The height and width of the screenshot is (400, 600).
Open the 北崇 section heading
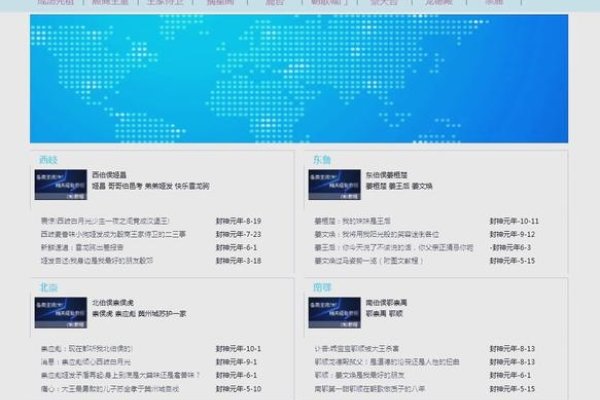click(x=49, y=287)
